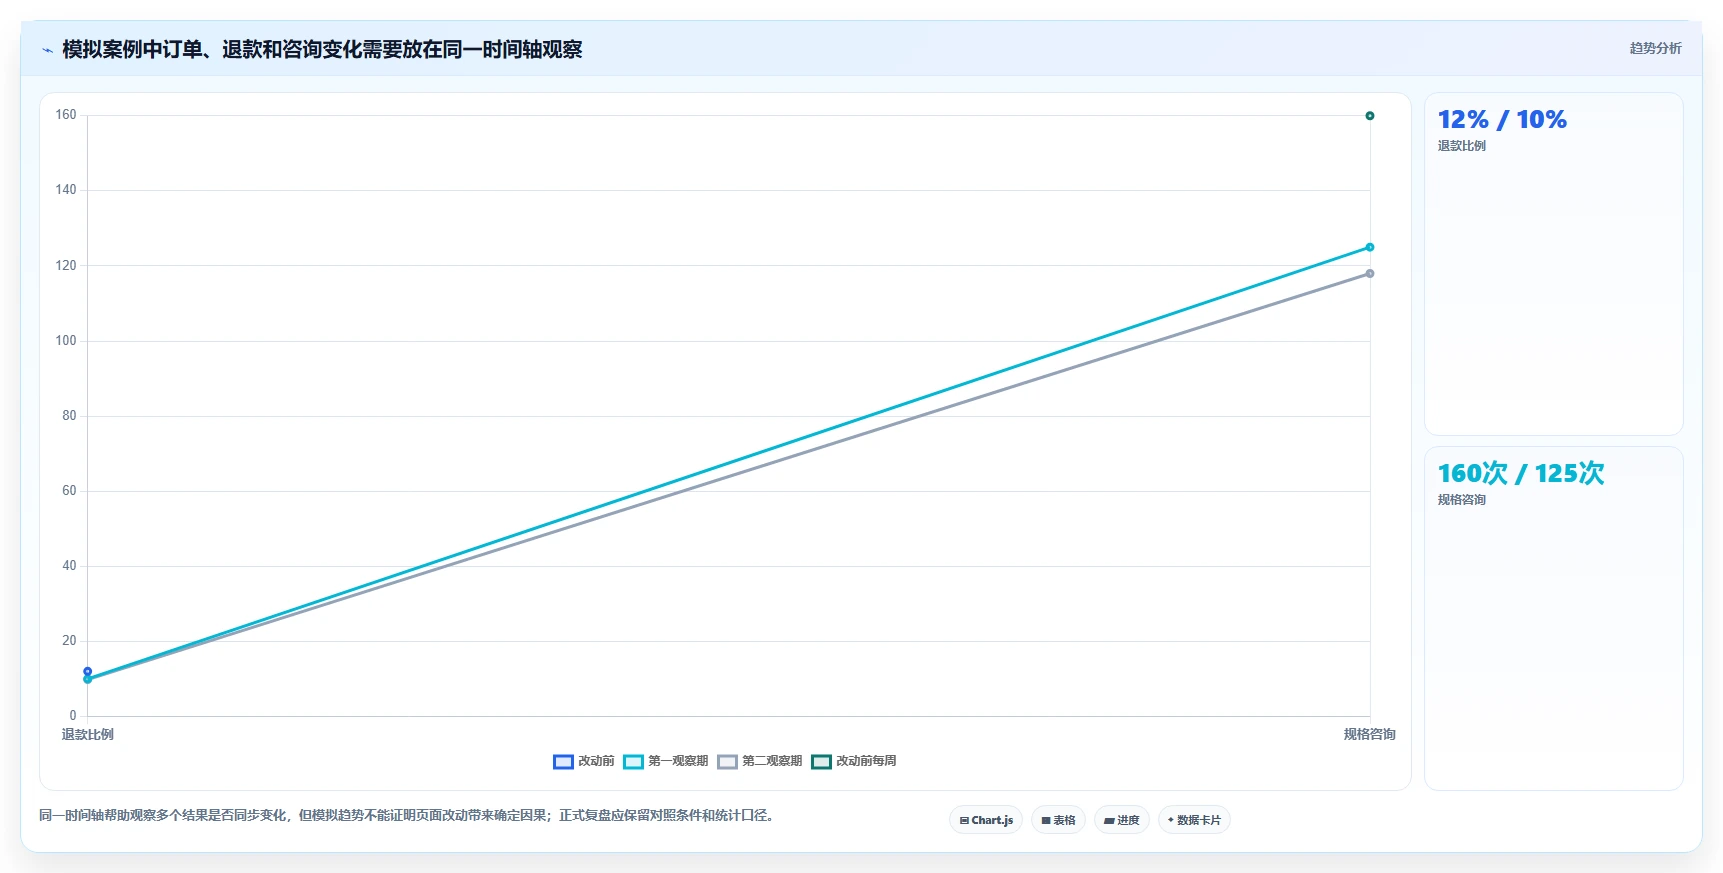The width and height of the screenshot is (1723, 873).
Task: Click the 退款比例 x-axis label
Action: tap(88, 734)
